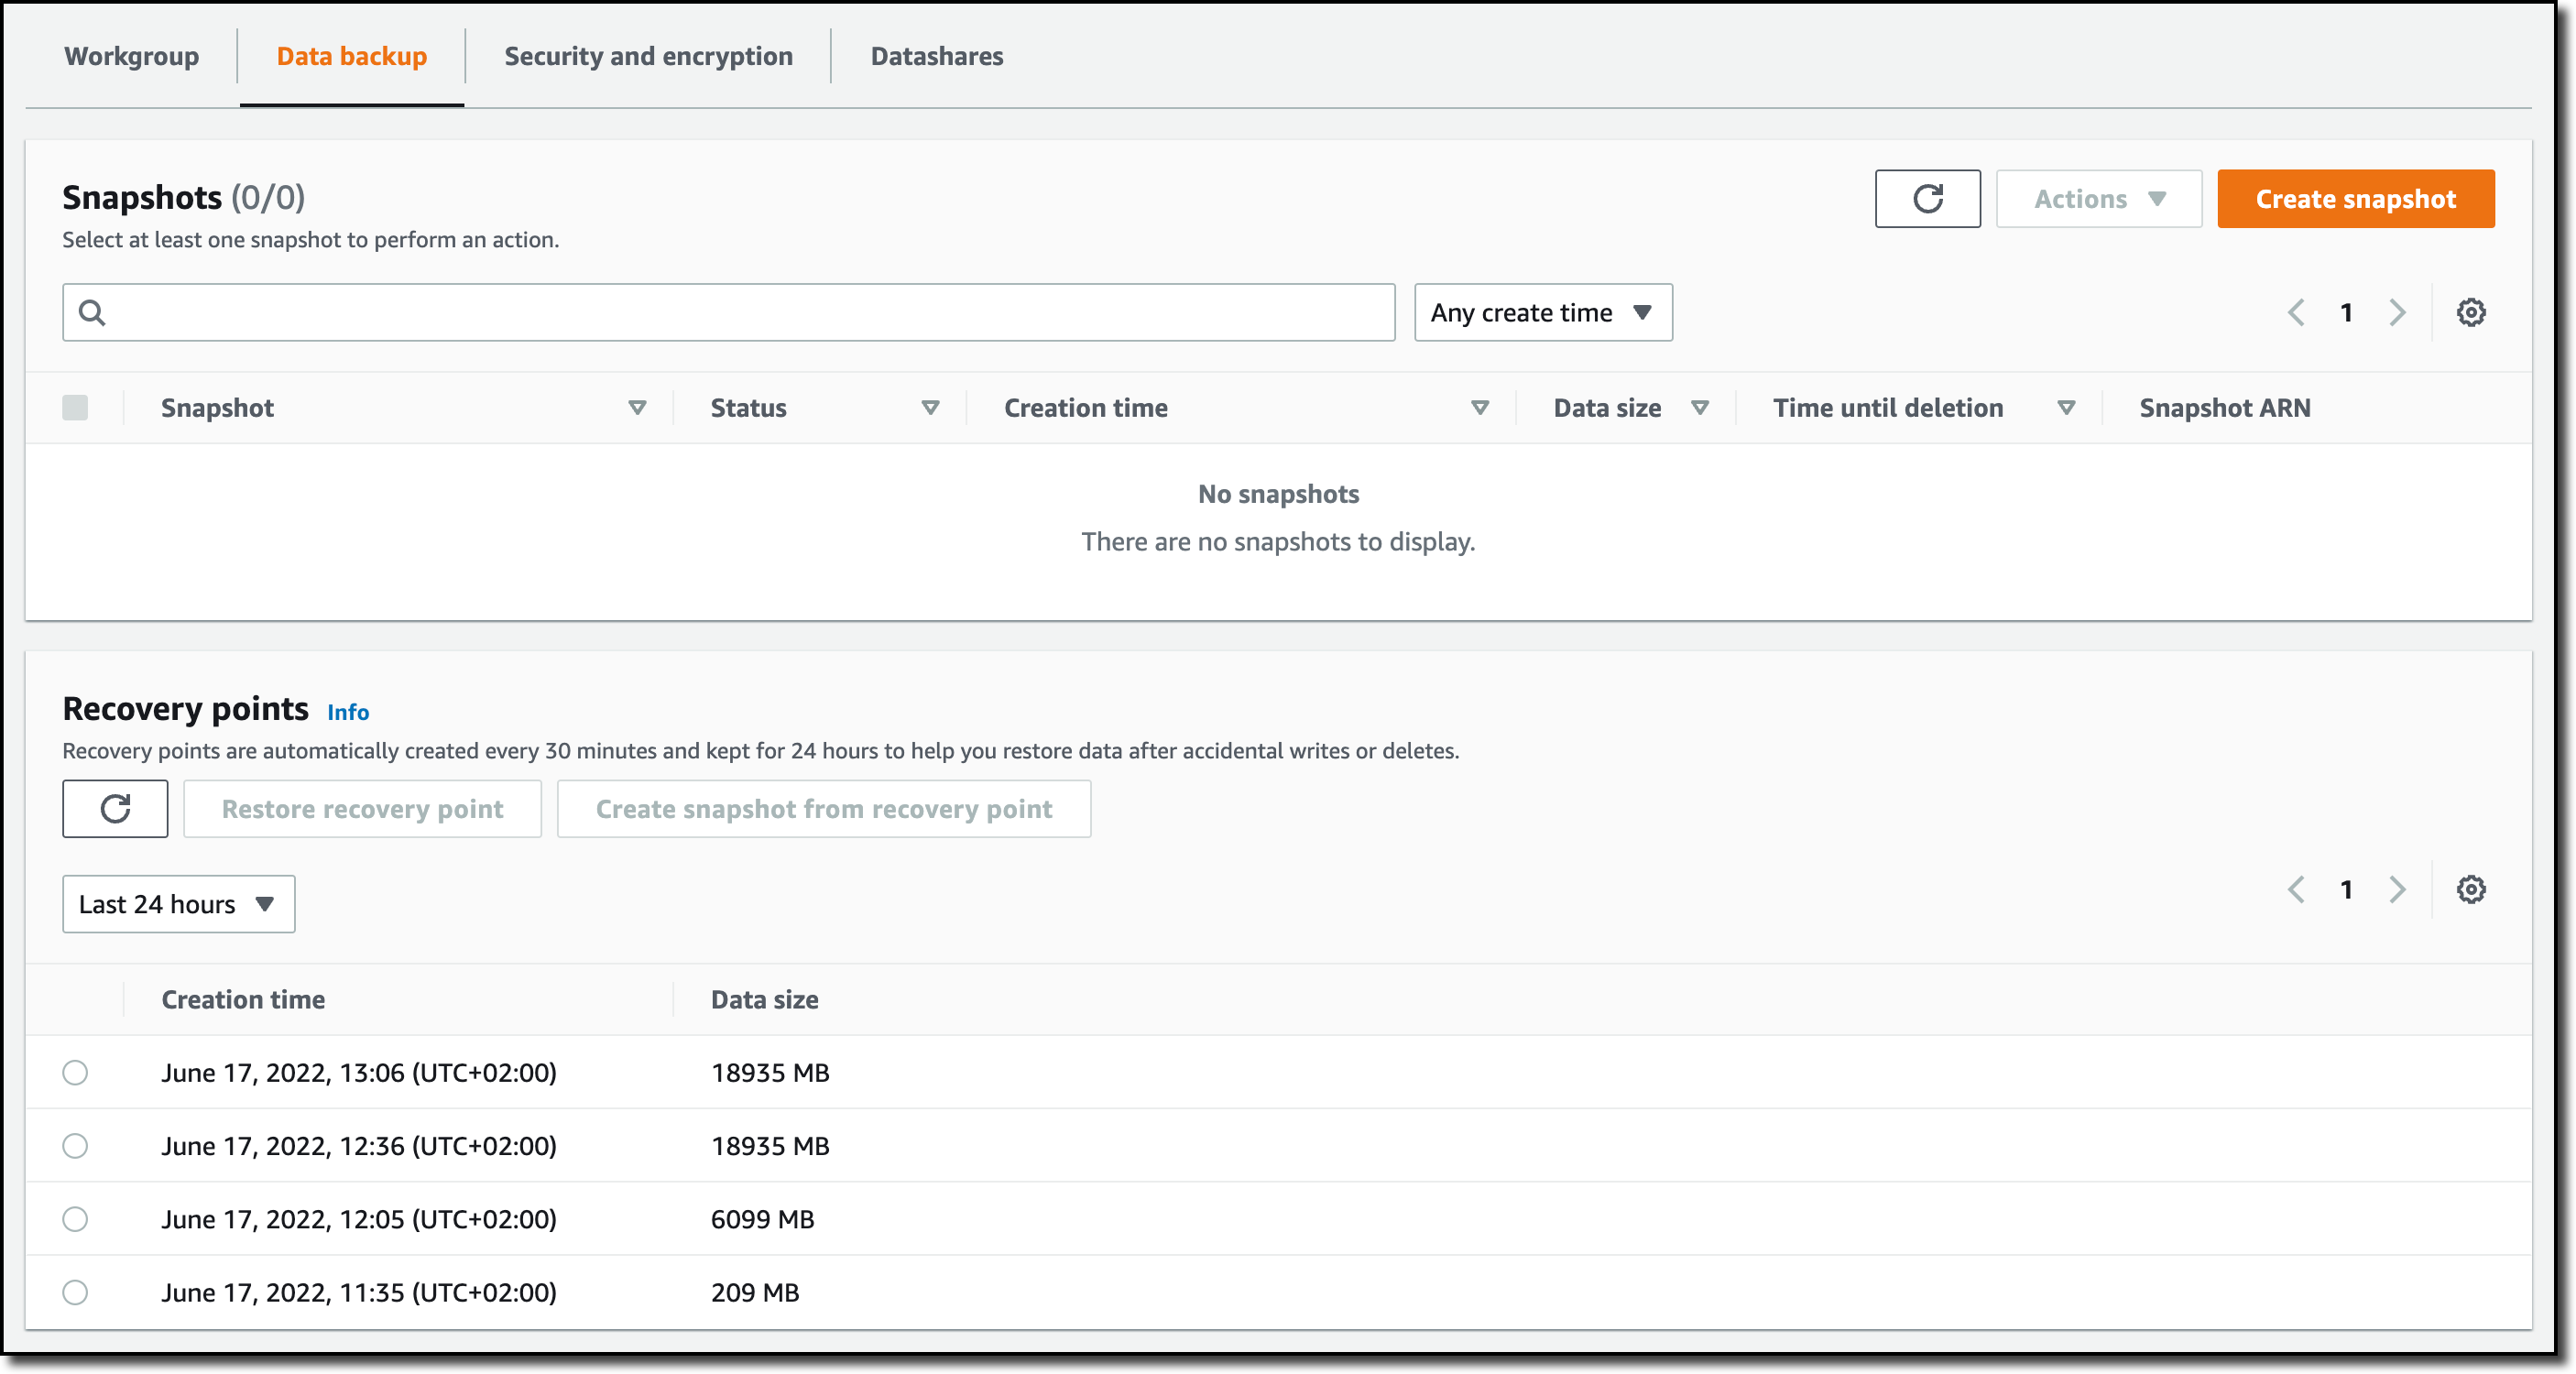Refresh the Snapshots list

pos(1927,199)
